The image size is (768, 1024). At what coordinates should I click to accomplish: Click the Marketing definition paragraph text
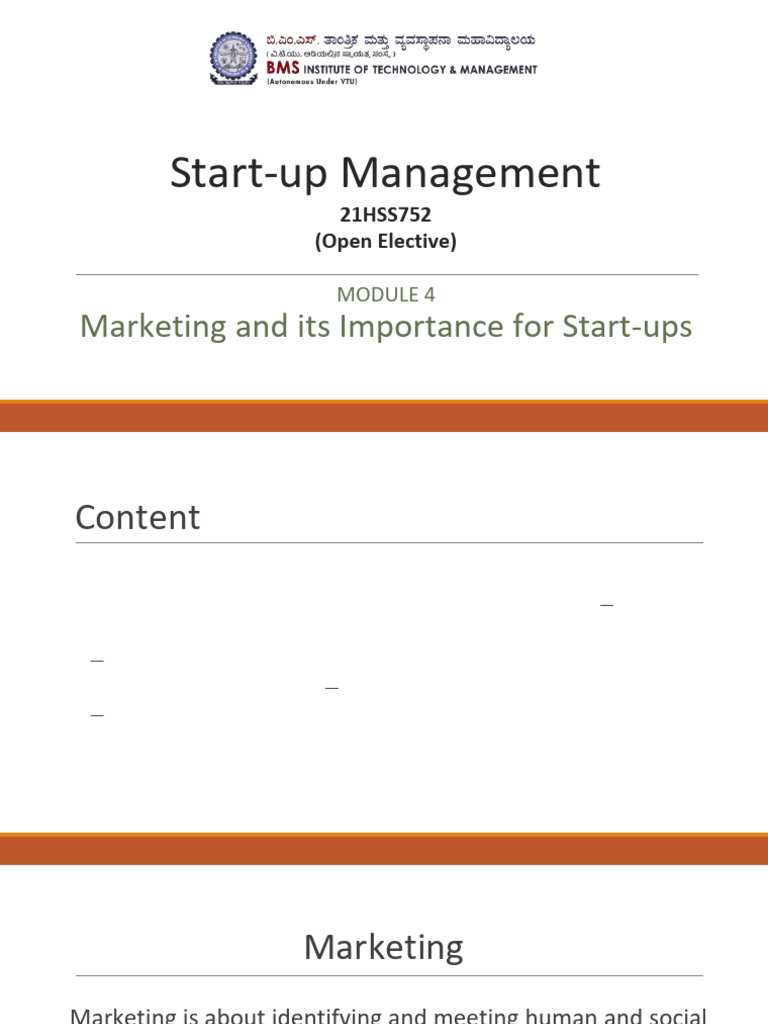[388, 1015]
